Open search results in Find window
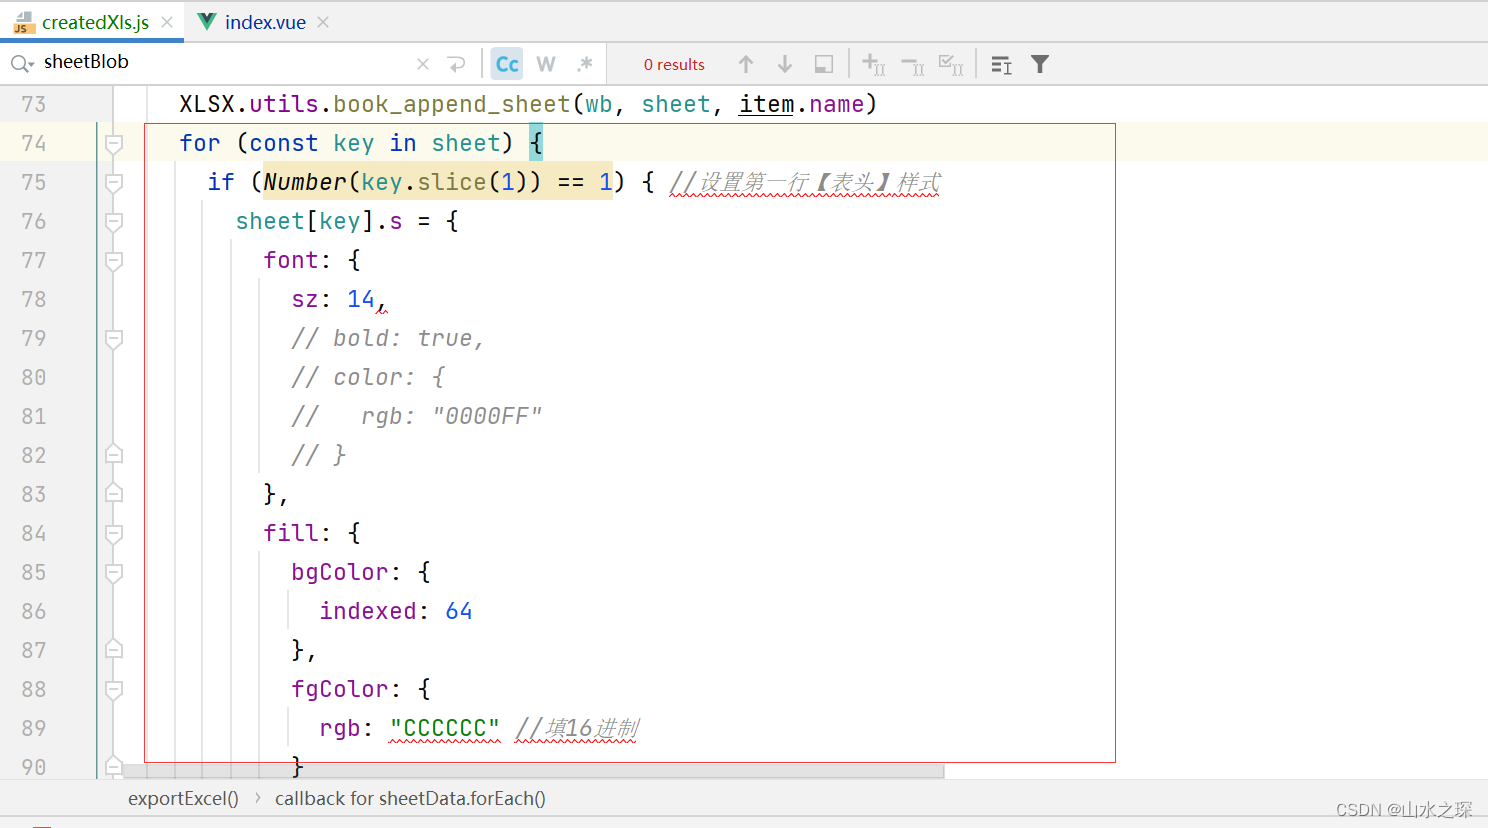This screenshot has height=828, width=1488. point(1001,64)
